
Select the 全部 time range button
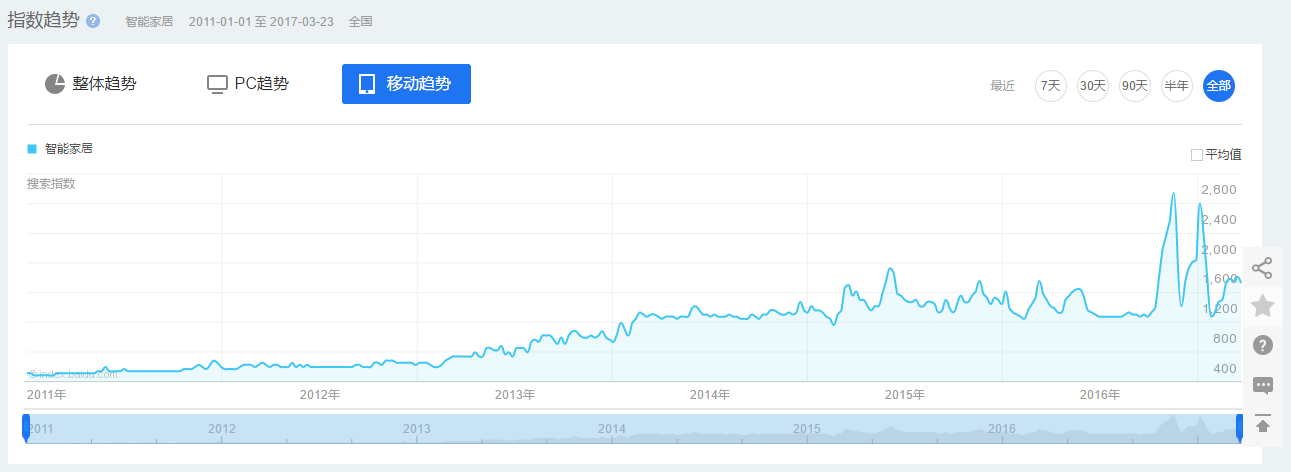1218,86
